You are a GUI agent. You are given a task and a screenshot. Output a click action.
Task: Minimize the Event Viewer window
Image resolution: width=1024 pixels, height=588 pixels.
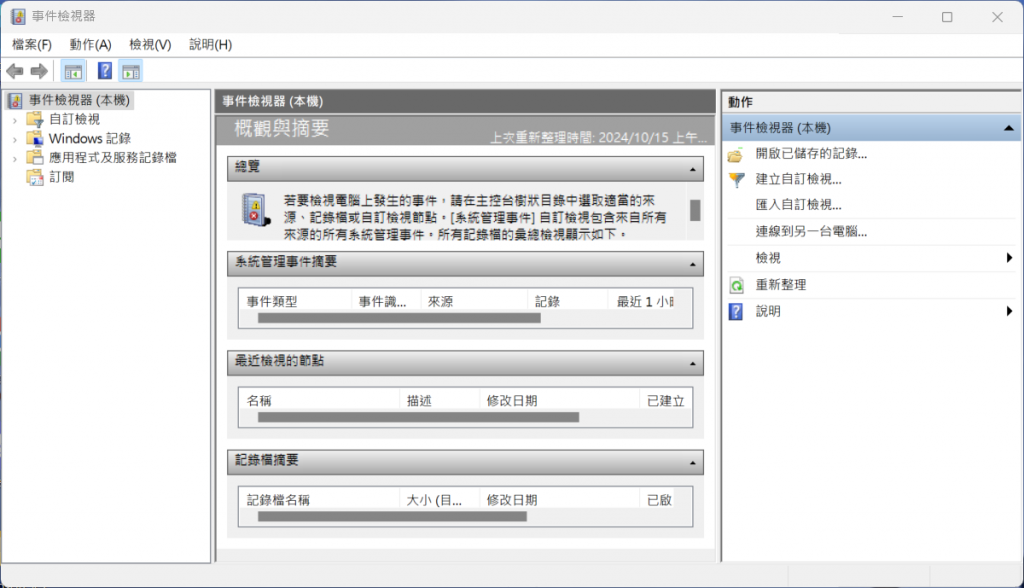(x=897, y=17)
